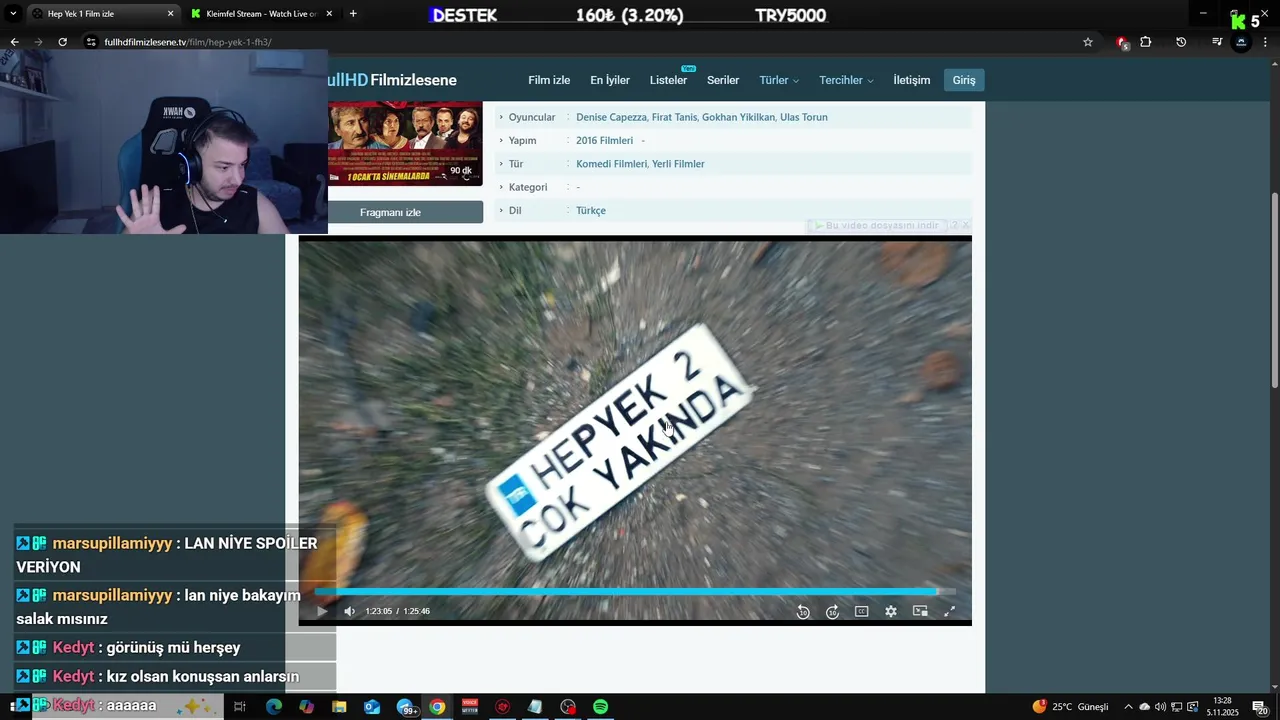Viewport: 1280px width, 720px height.
Task: Open taskbar clock showing 13:28
Action: 1222,707
